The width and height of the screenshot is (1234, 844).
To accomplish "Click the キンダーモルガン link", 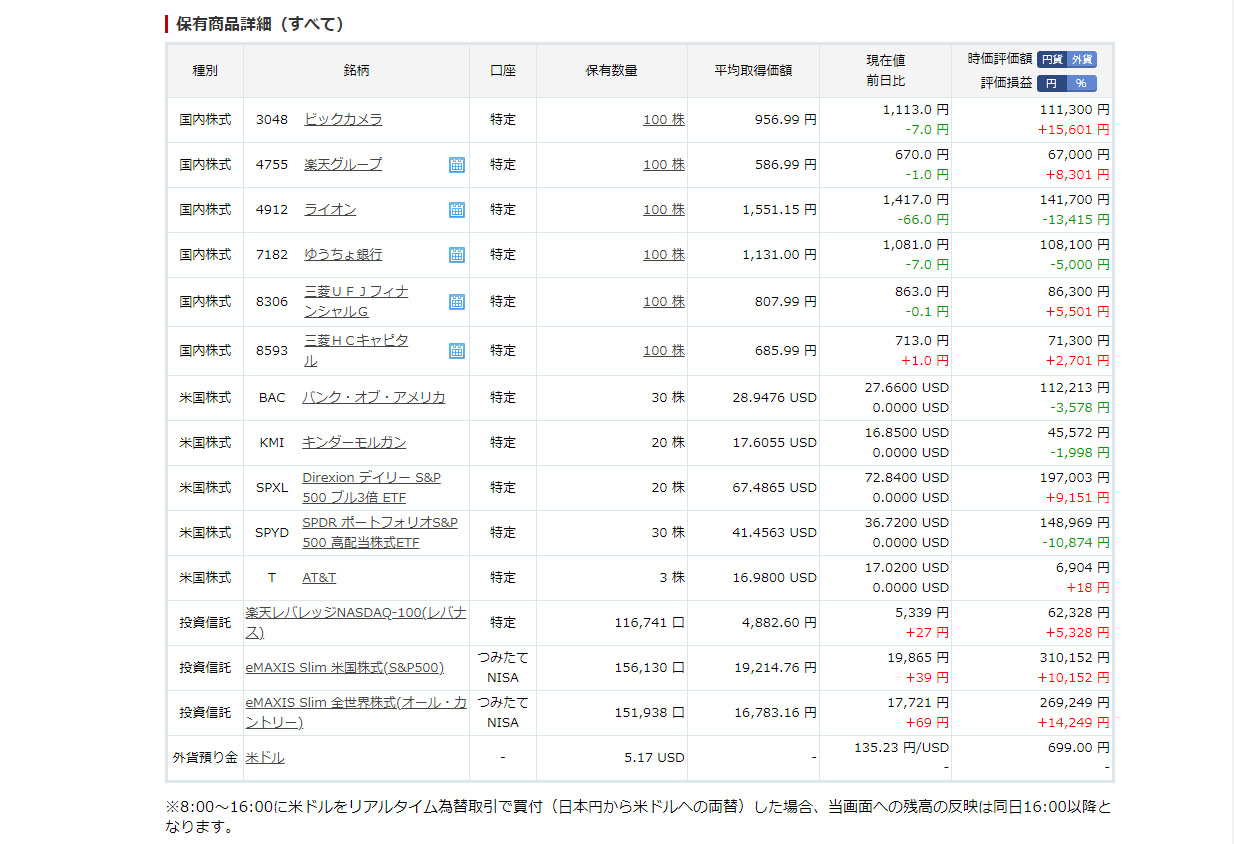I will coord(354,442).
